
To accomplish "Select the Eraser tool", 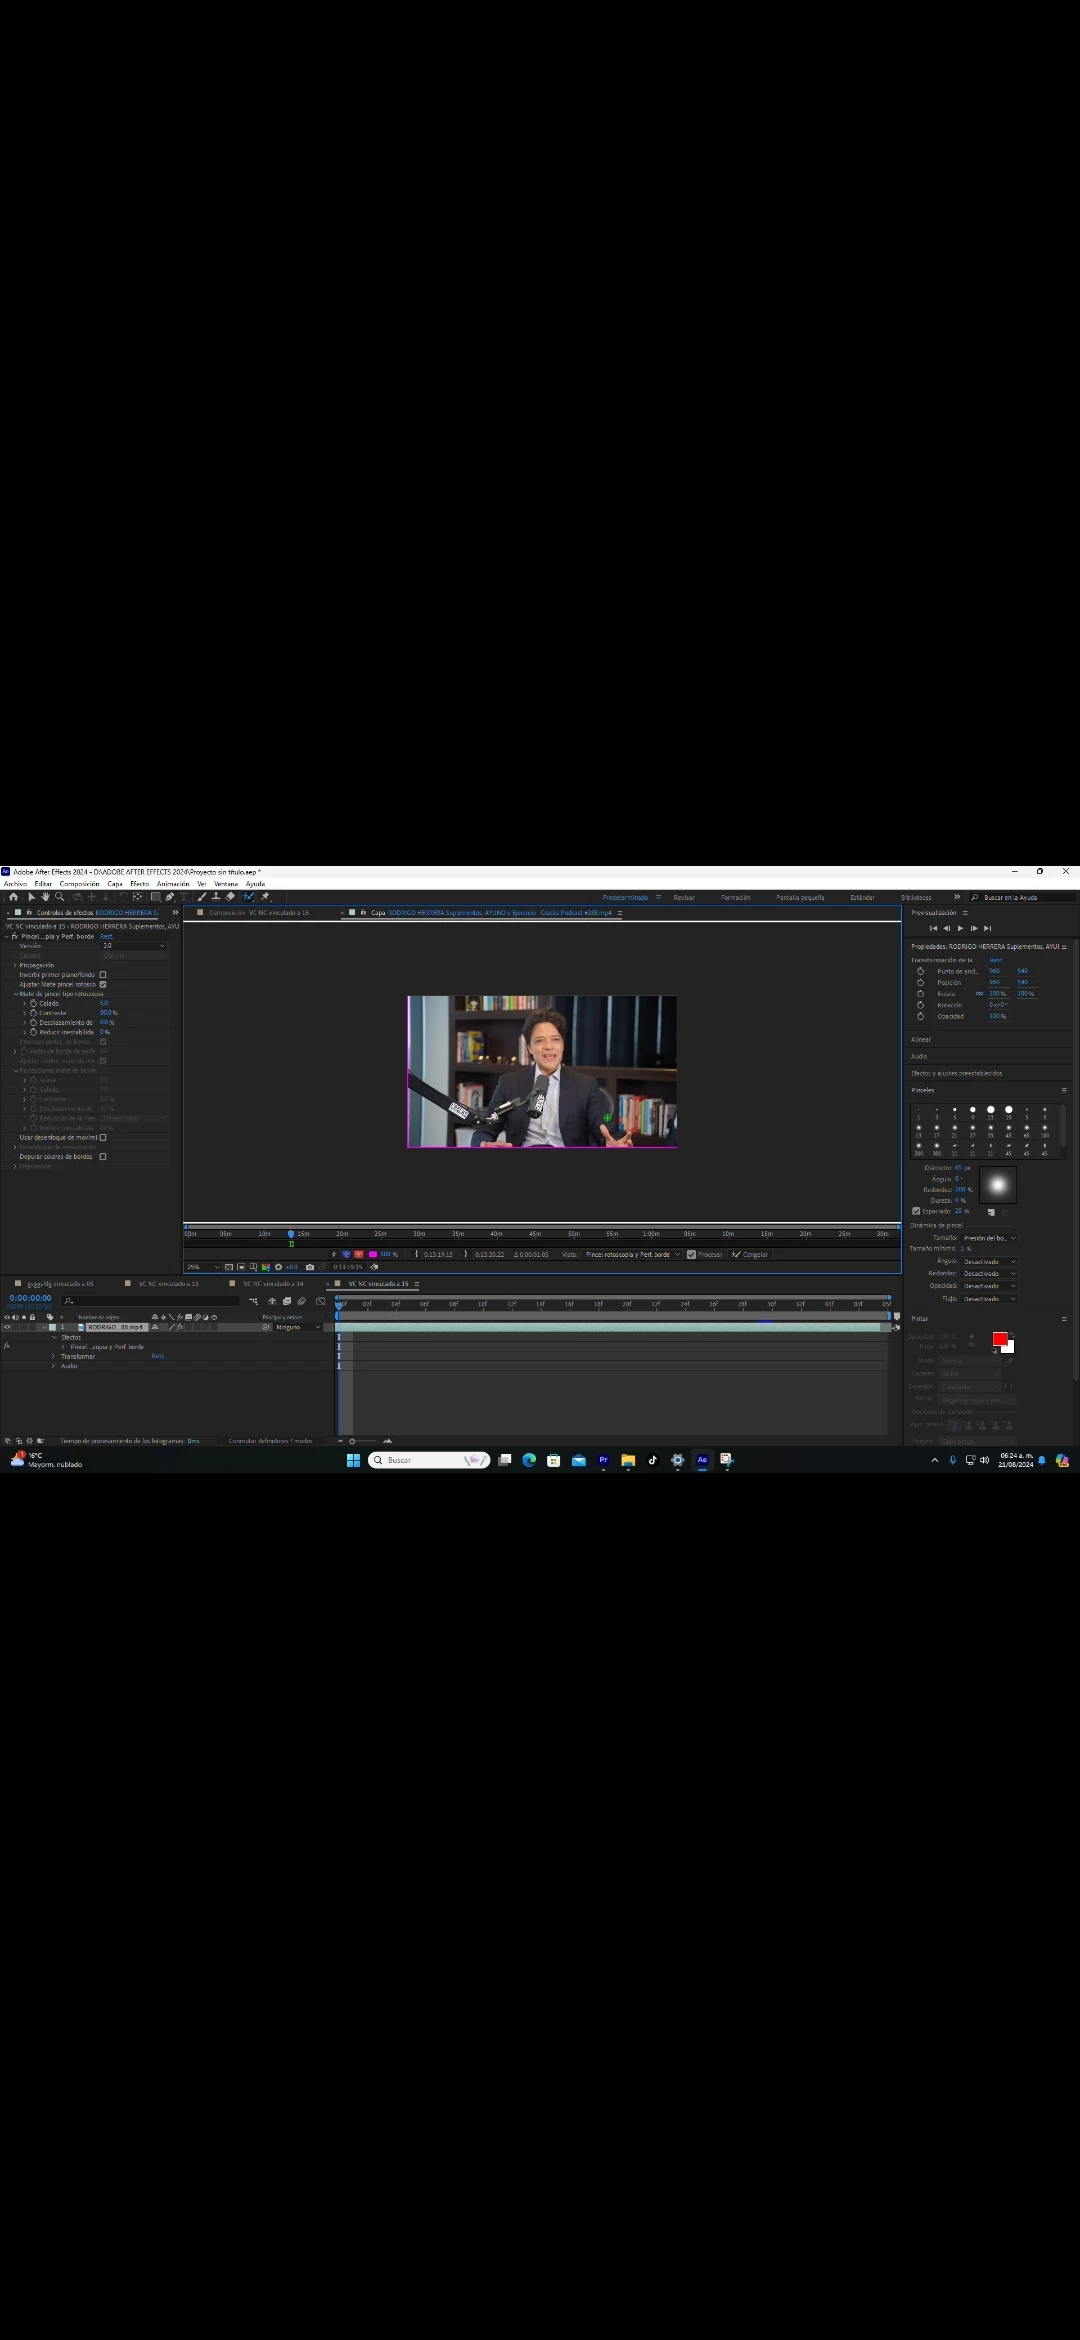I will pos(230,897).
